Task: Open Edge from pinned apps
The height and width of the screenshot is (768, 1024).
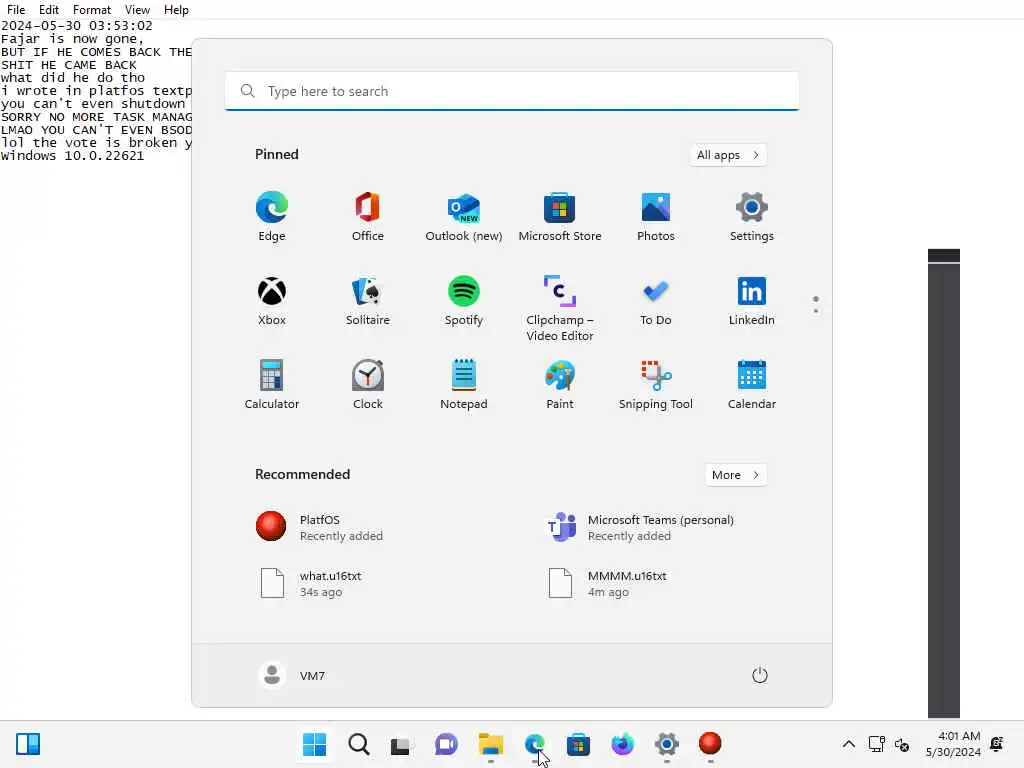Action: [x=272, y=217]
